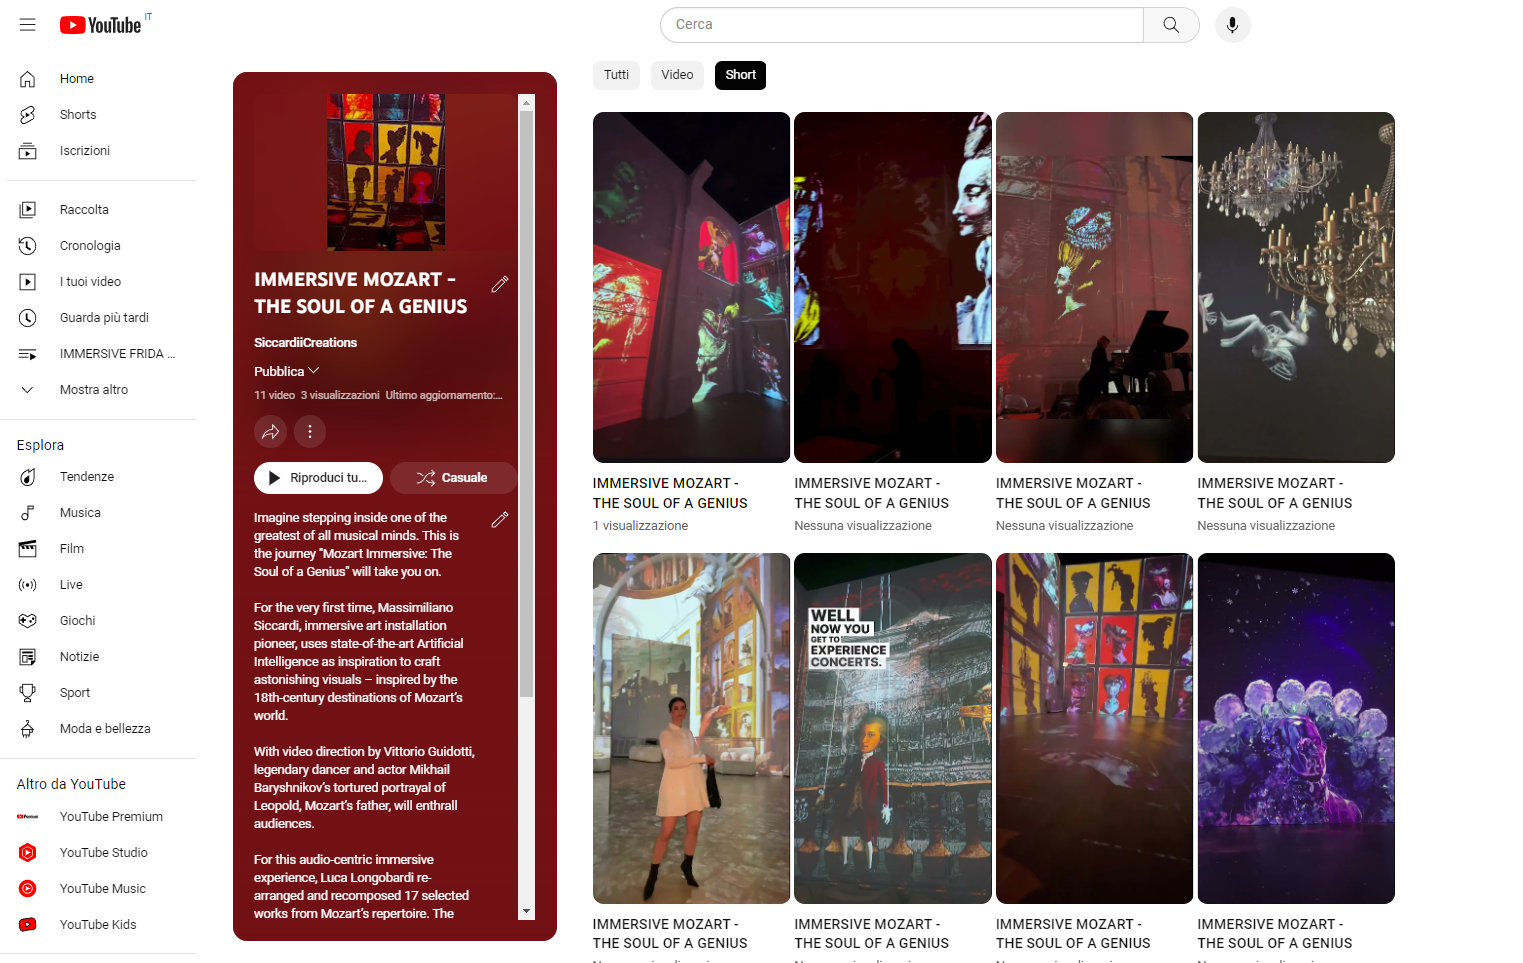Open short showing pianist at grand piano
The width and height of the screenshot is (1523, 963).
coord(1094,287)
